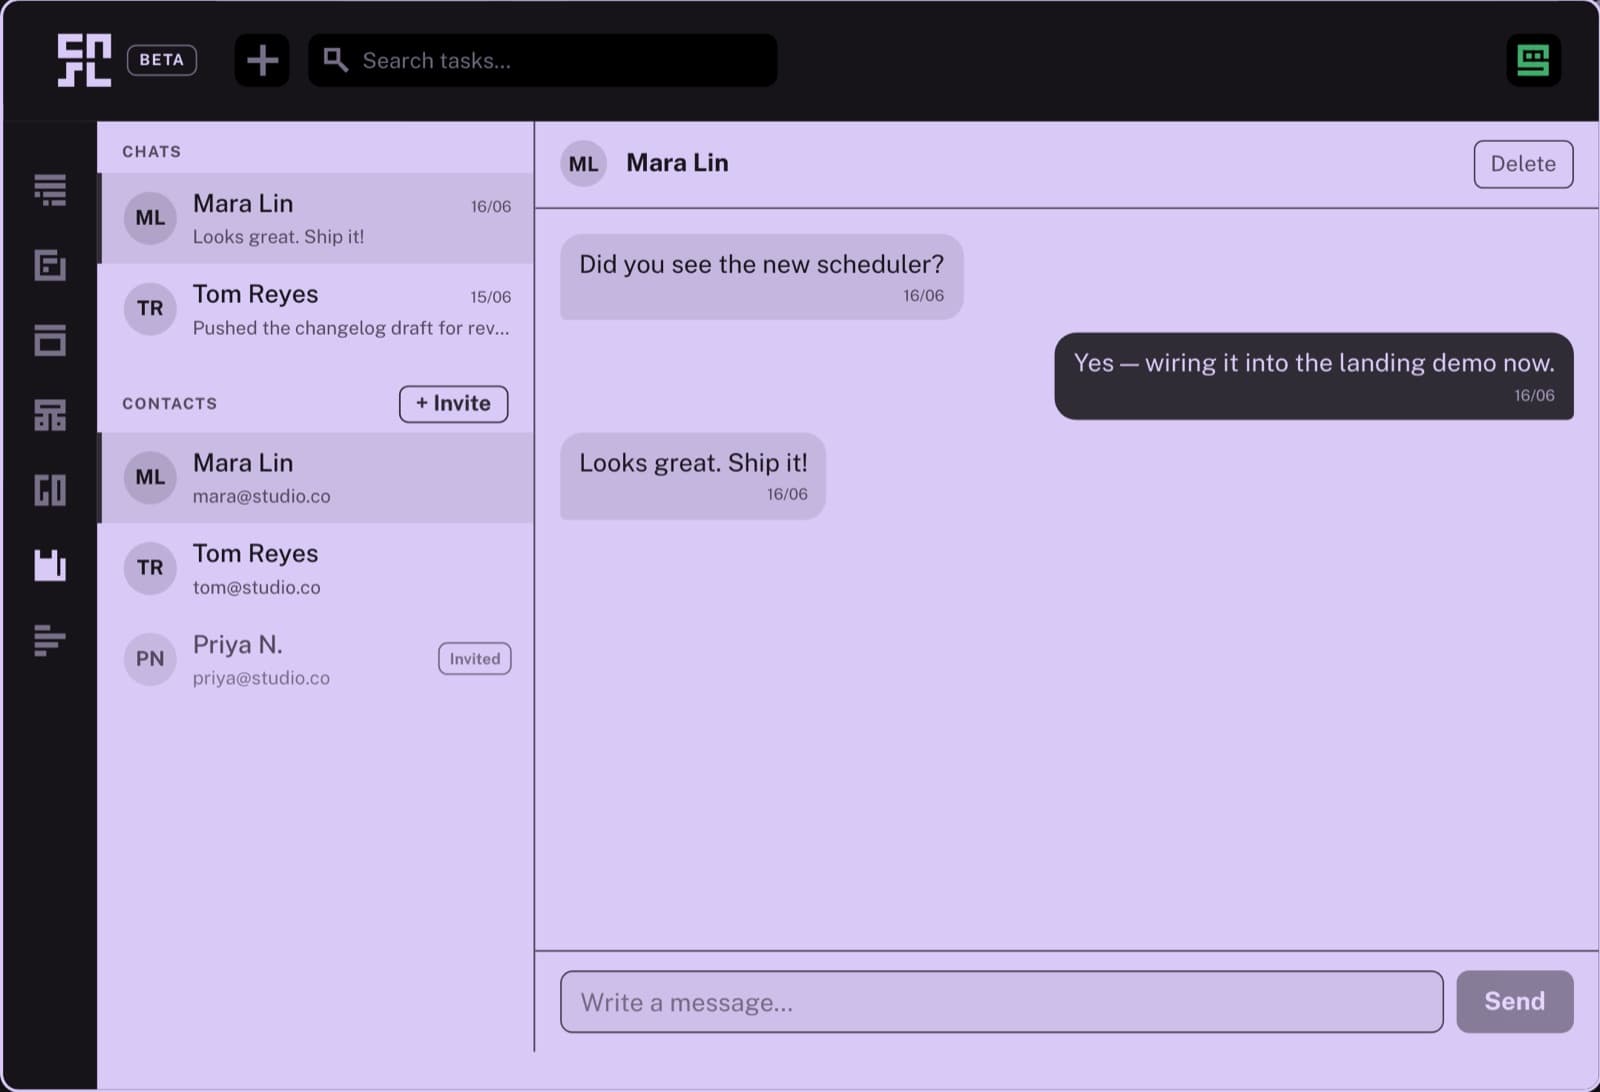Open the left-aligned bars sidebar icon

click(50, 640)
